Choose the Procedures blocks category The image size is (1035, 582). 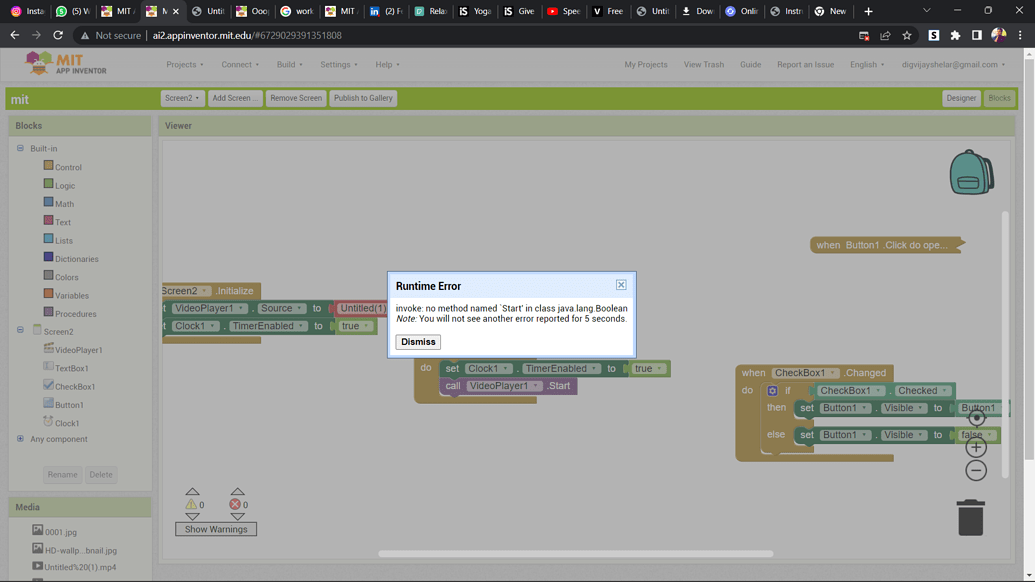coord(75,314)
